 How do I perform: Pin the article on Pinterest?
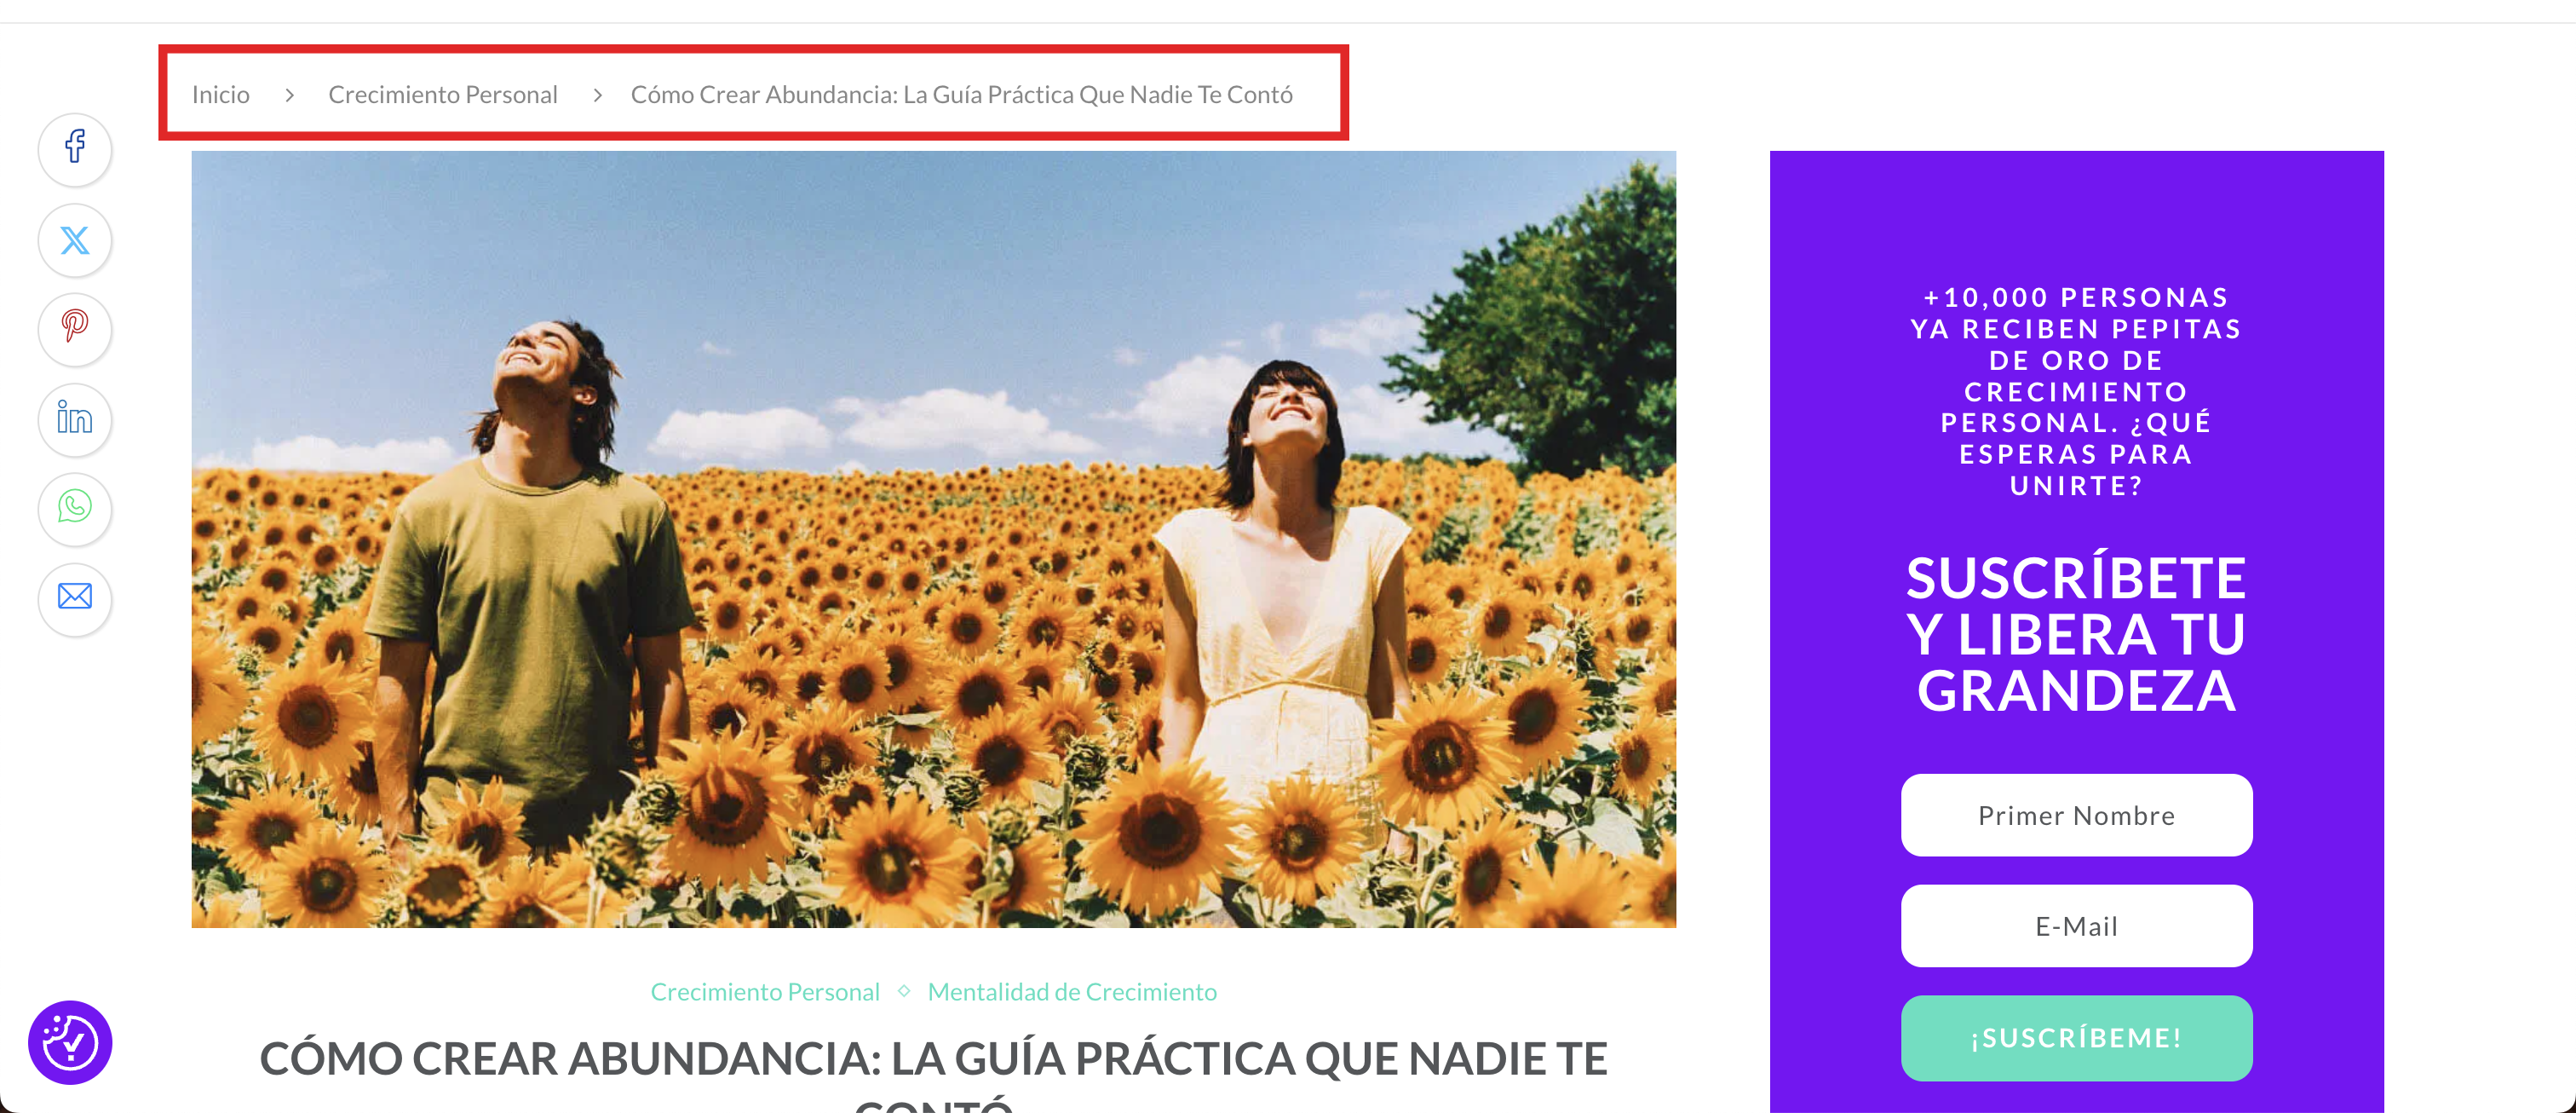(75, 328)
